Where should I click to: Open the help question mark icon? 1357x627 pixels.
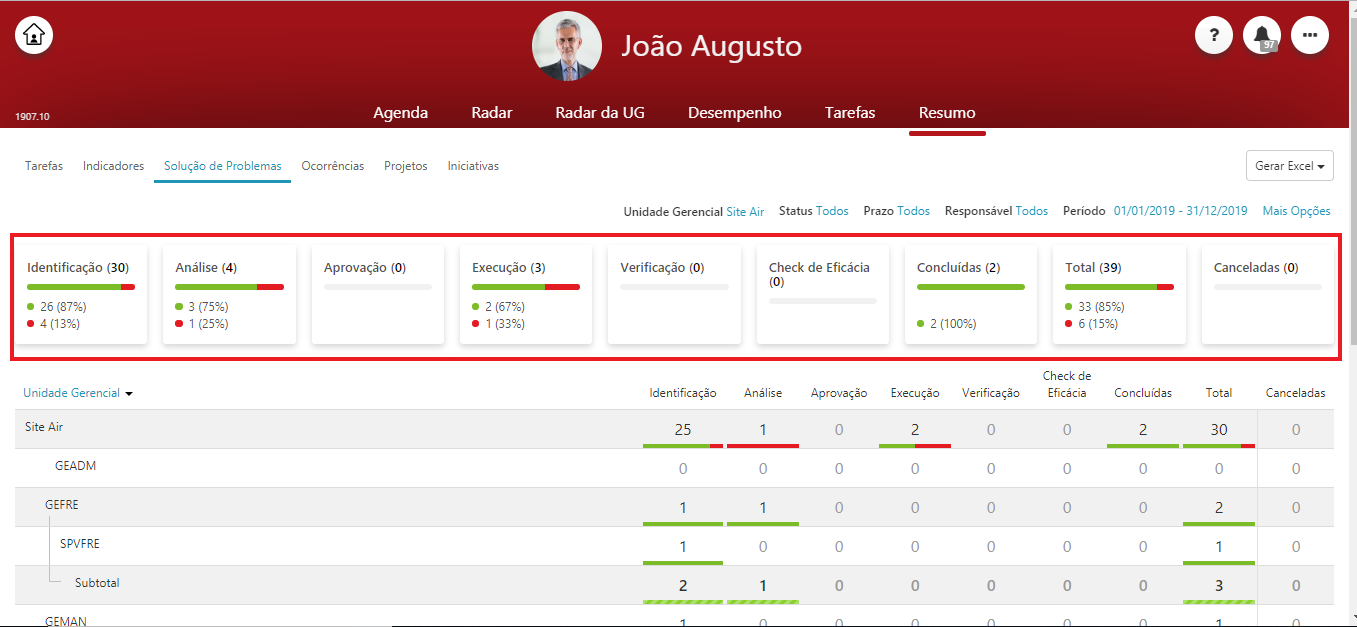tap(1214, 35)
